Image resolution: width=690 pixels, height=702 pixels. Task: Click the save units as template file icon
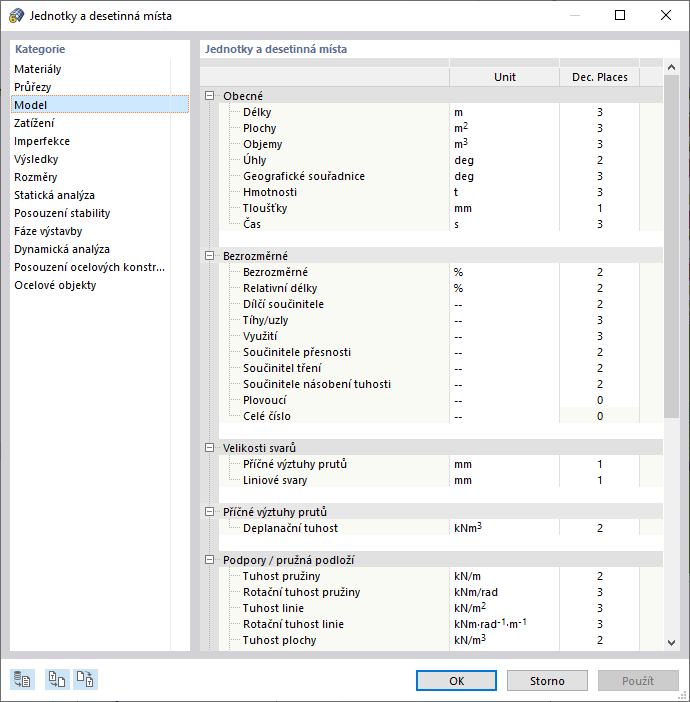[85, 679]
